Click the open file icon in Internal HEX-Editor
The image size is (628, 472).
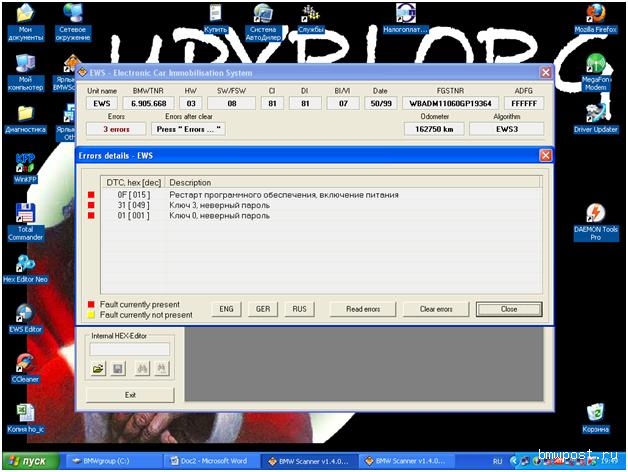click(98, 369)
